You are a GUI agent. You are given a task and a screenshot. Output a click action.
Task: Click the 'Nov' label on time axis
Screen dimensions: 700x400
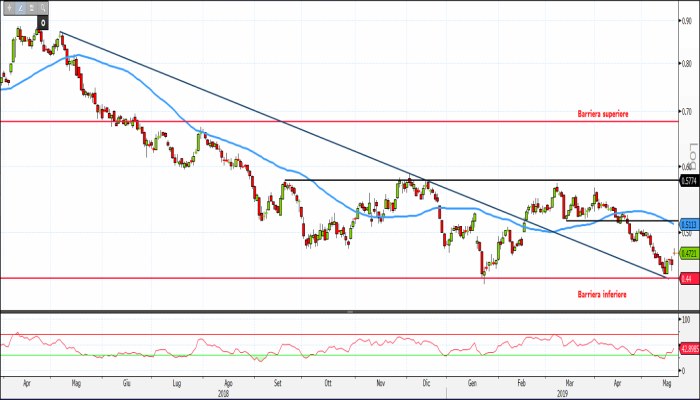(x=379, y=382)
